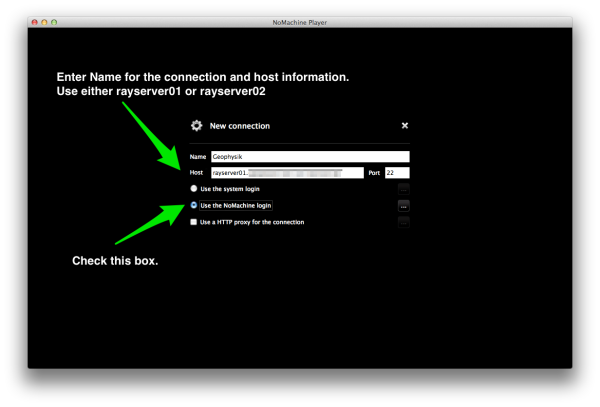600x407 pixels.
Task: Click the red close window button
Action: pos(35,21)
